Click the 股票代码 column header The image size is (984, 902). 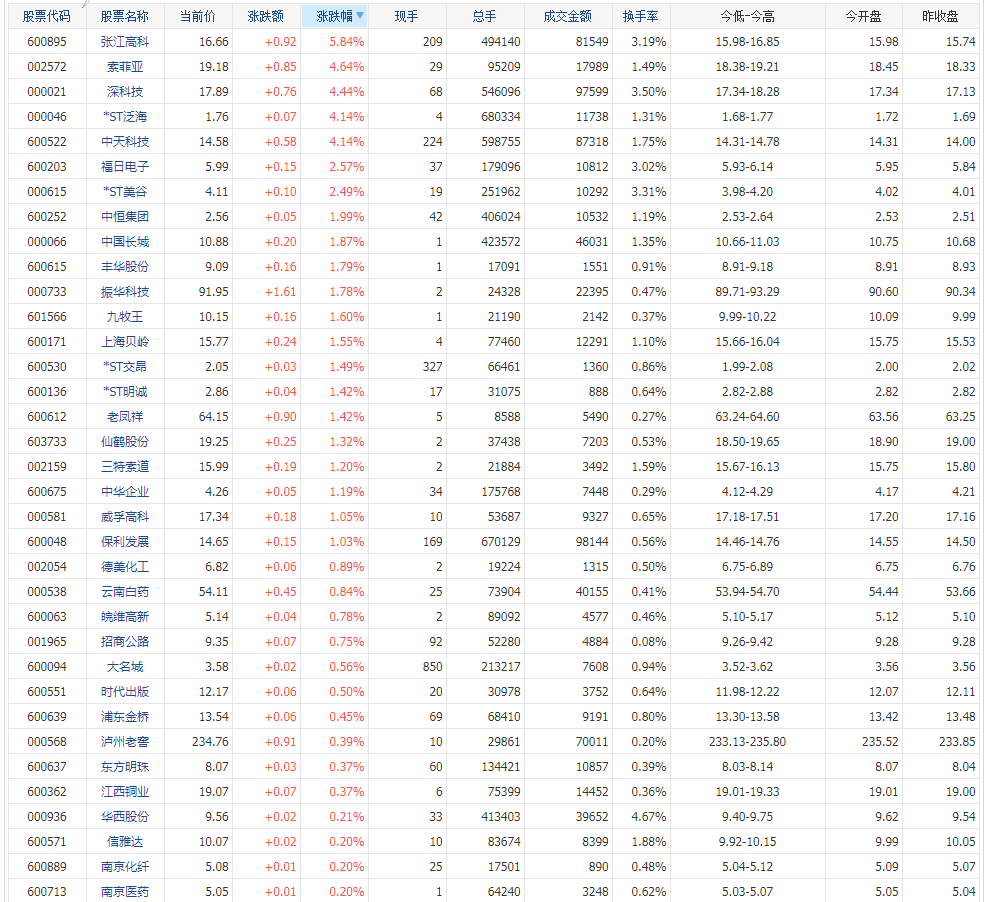pyautogui.click(x=47, y=17)
